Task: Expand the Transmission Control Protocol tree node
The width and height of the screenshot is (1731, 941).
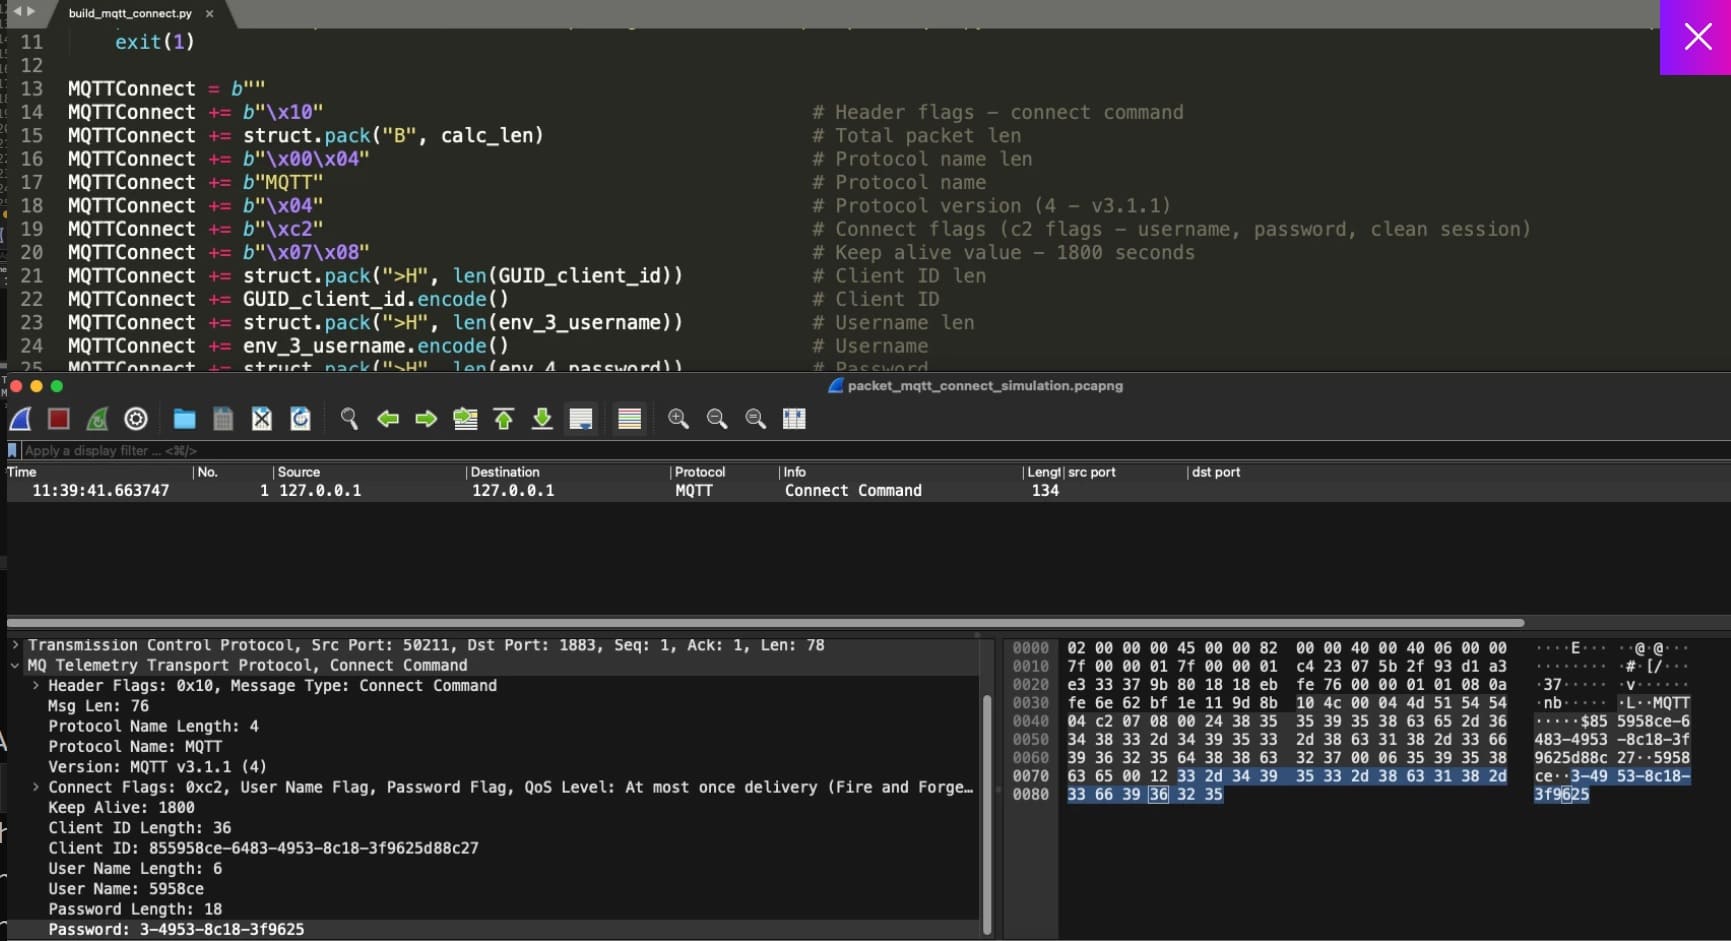Action: (15, 646)
